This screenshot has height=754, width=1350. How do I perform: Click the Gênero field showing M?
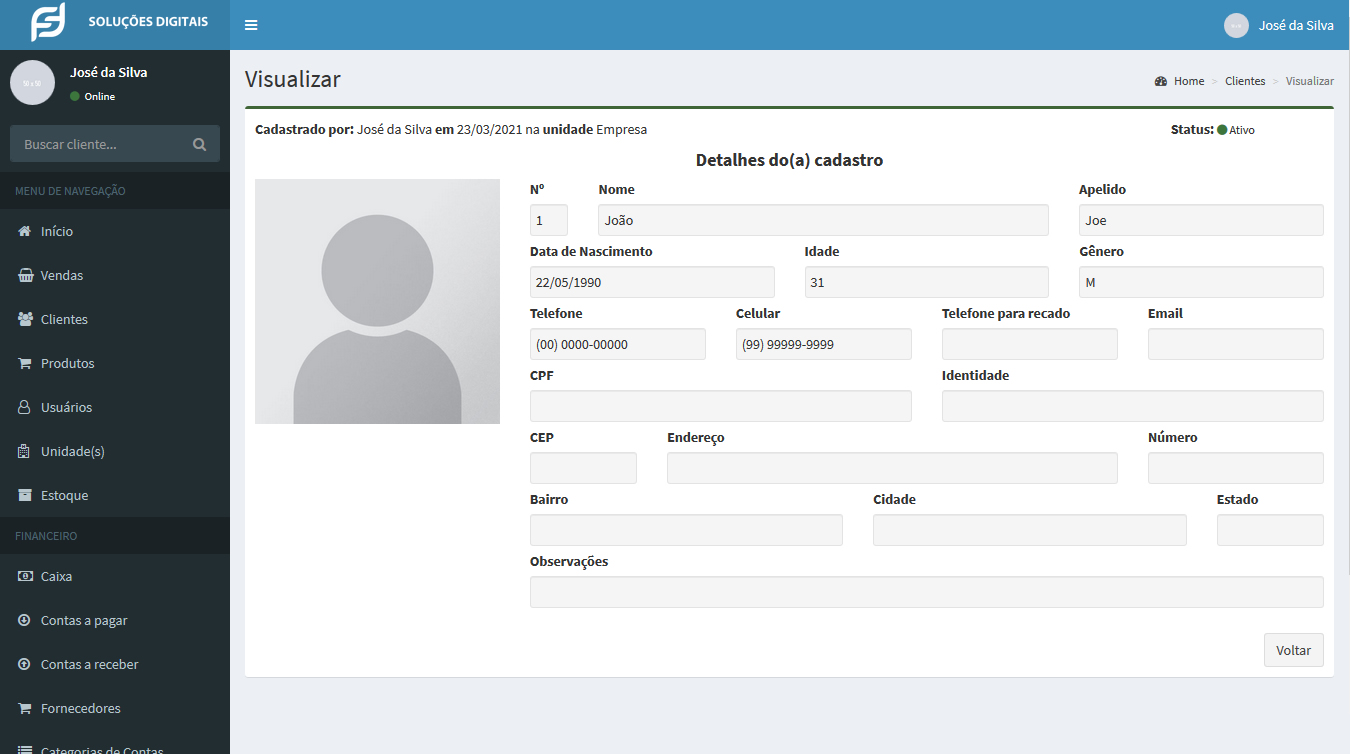coord(1201,282)
